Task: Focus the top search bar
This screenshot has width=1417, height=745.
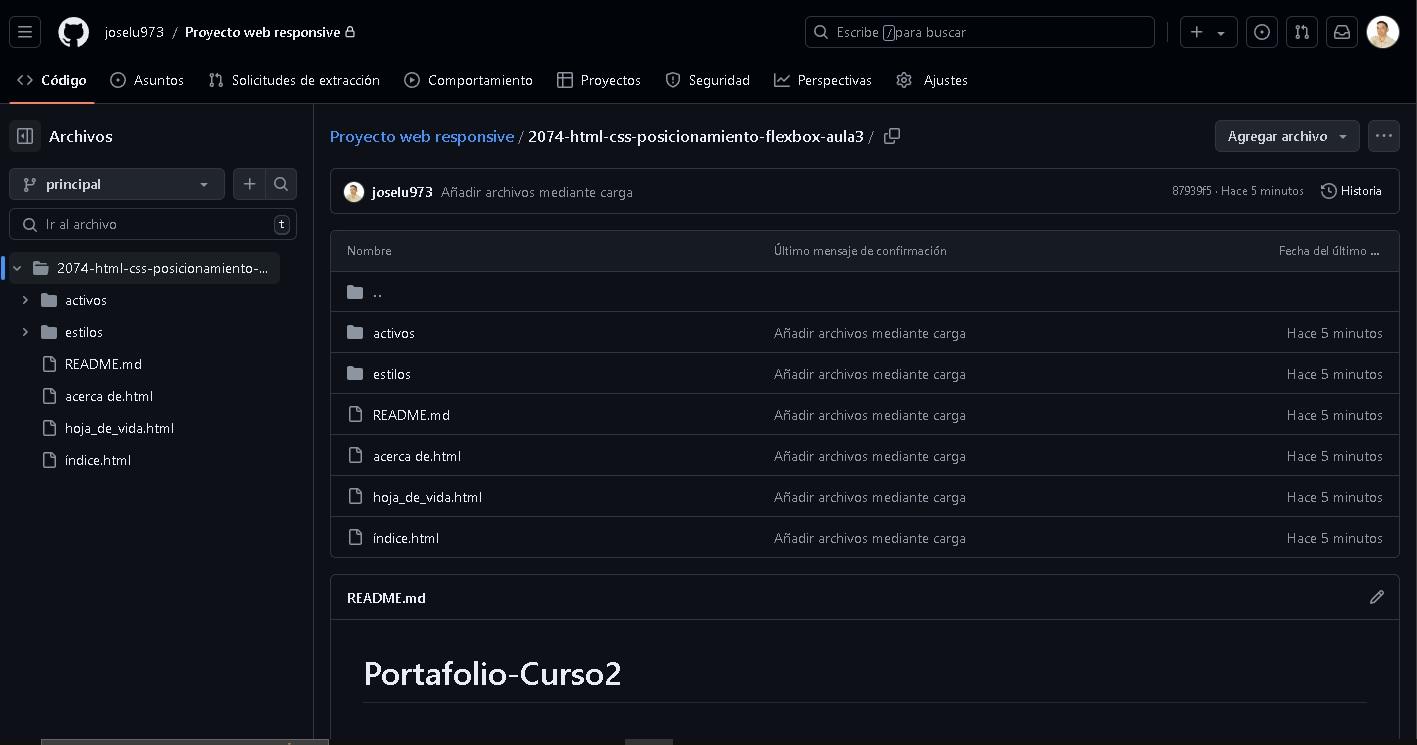Action: 980,32
